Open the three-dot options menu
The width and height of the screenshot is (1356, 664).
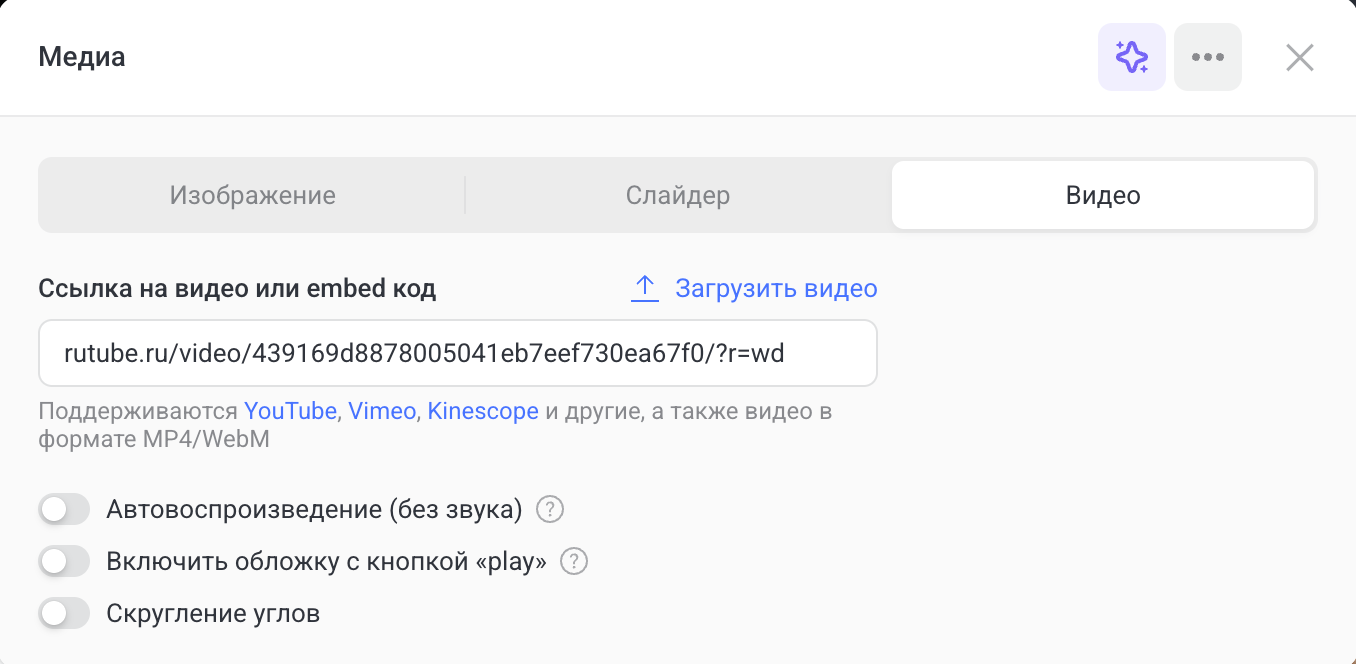[1207, 57]
